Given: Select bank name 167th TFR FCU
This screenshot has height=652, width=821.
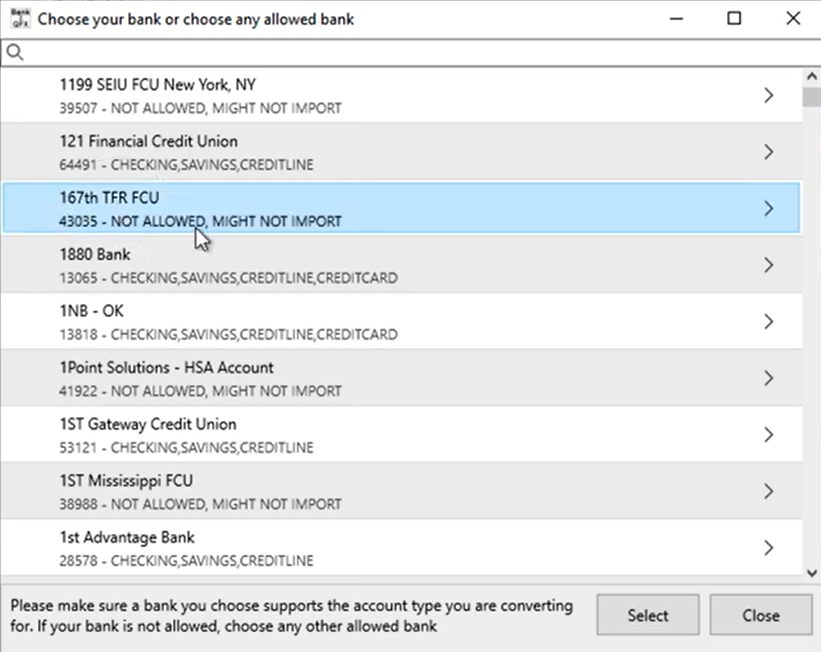Looking at the screenshot, I should (x=109, y=198).
